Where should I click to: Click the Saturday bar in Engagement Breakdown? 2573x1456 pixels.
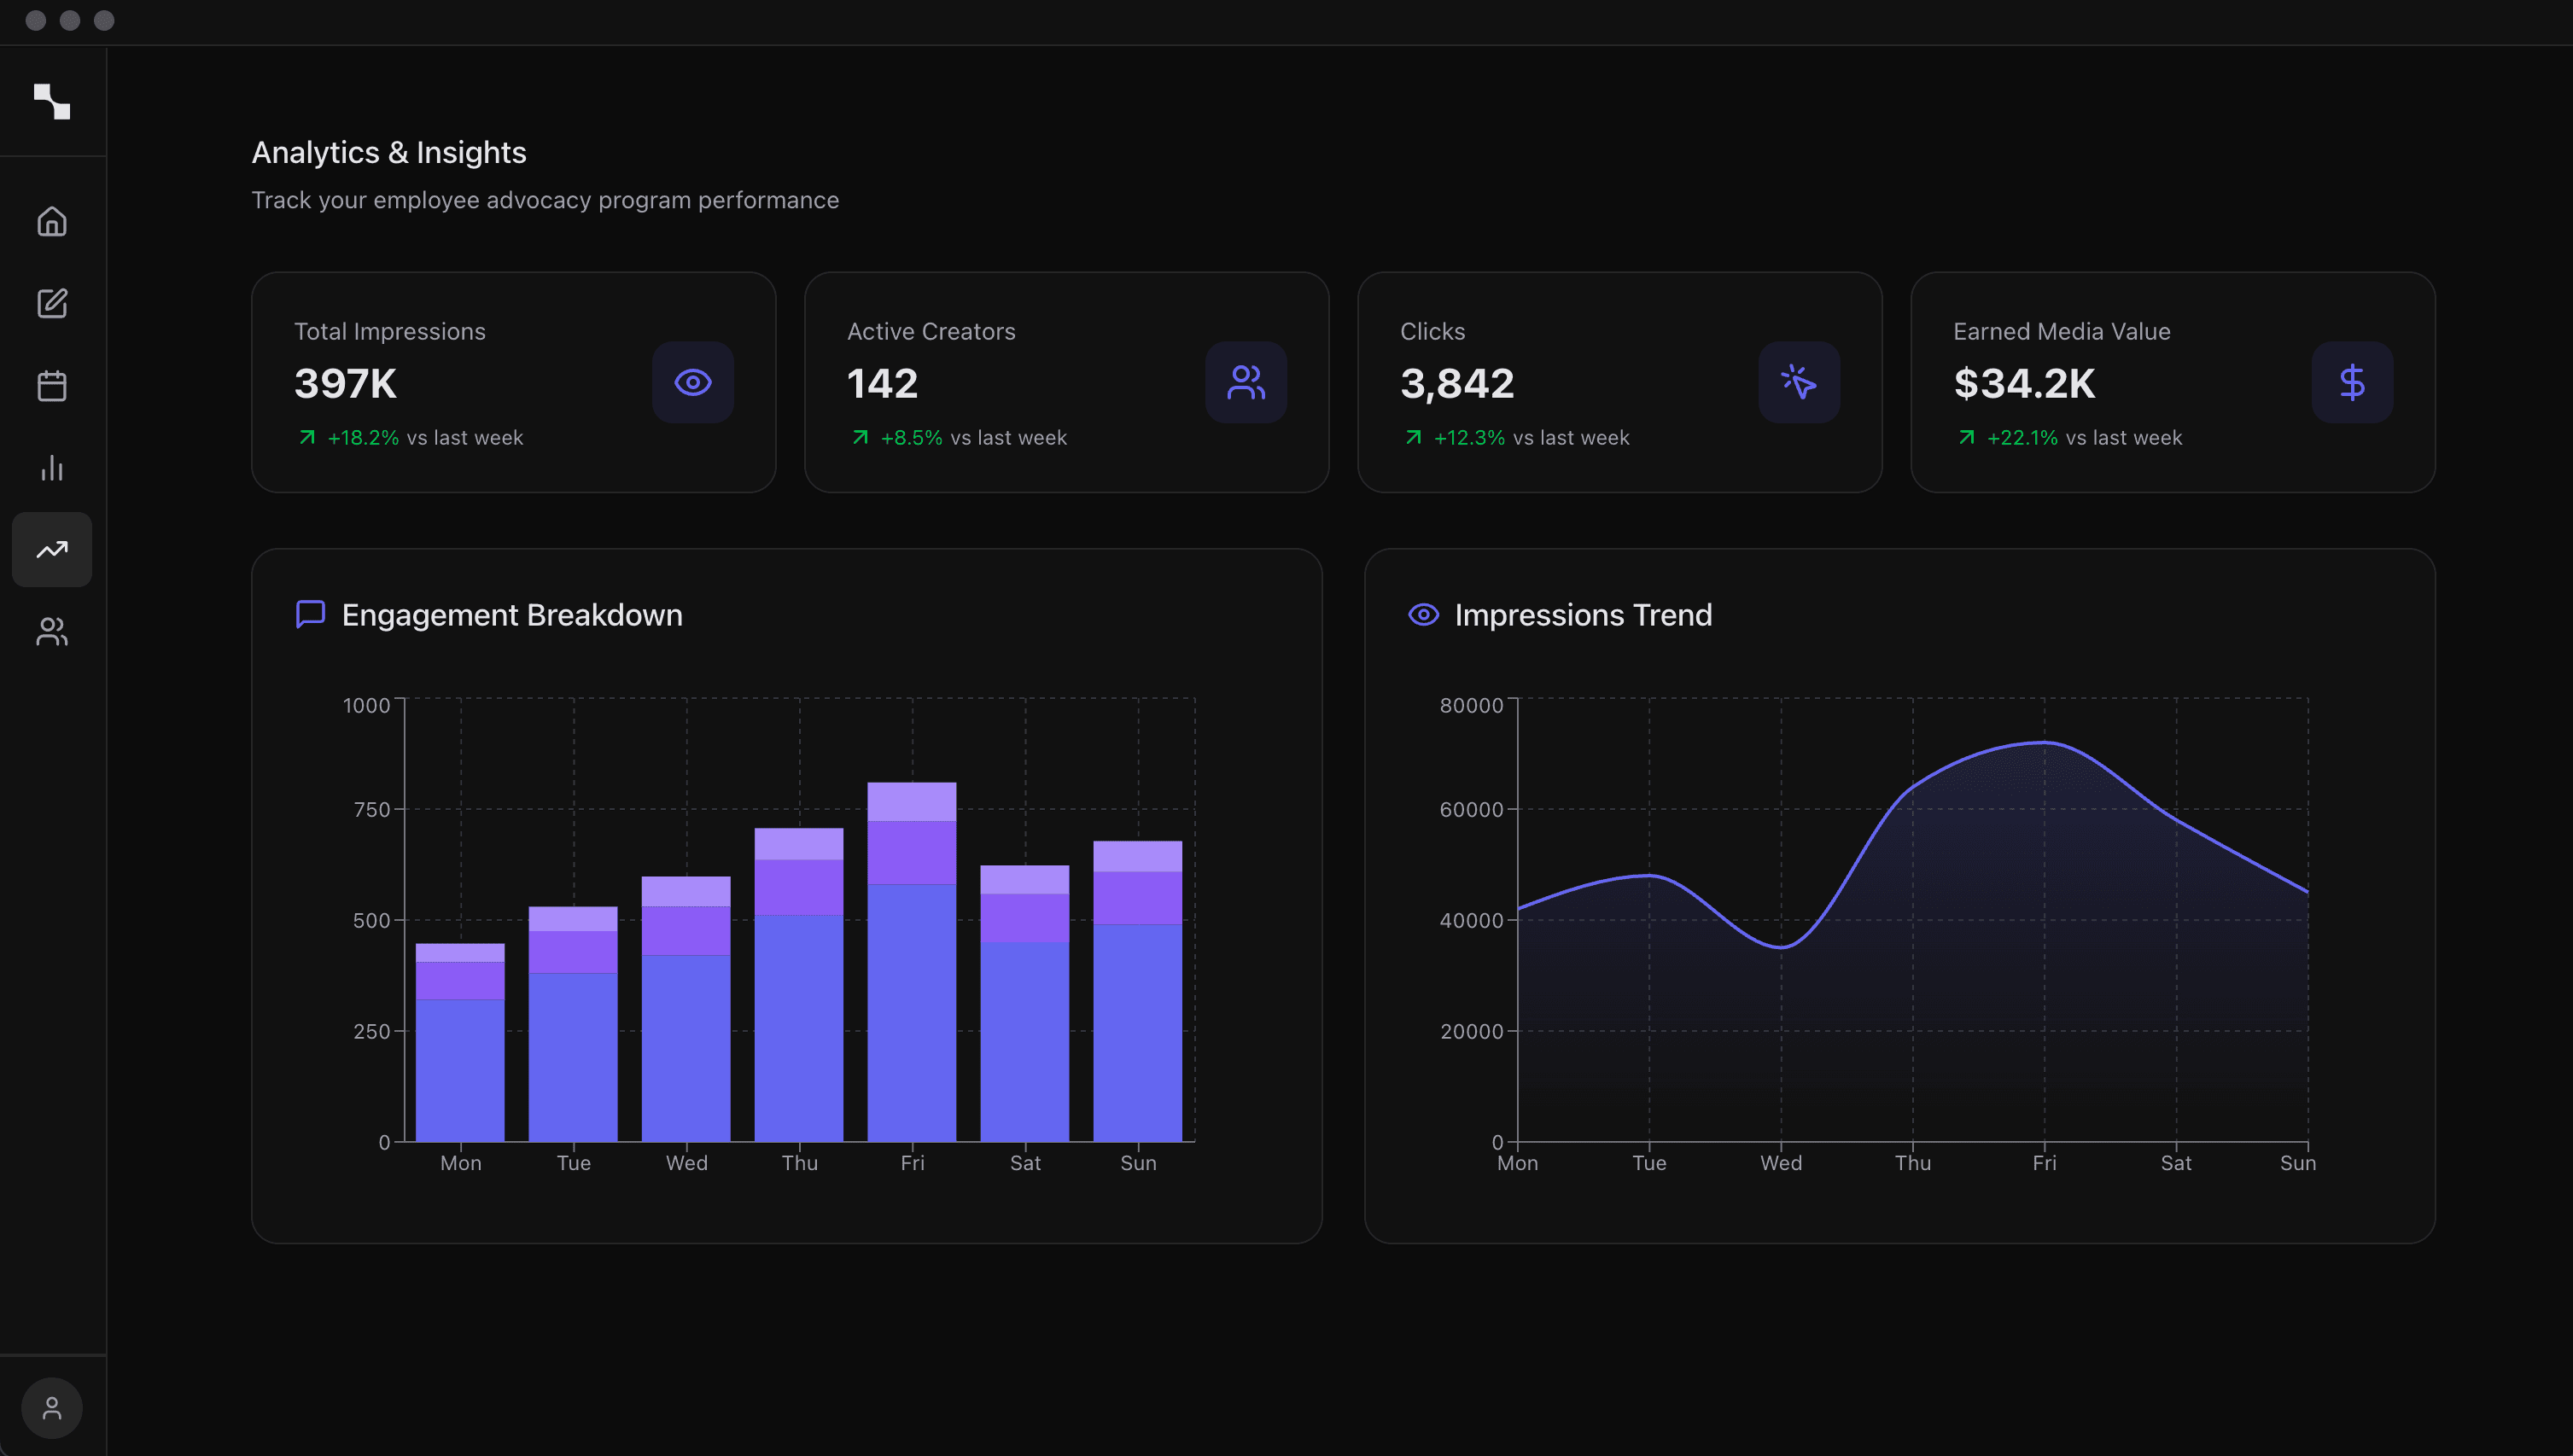tap(1025, 1003)
